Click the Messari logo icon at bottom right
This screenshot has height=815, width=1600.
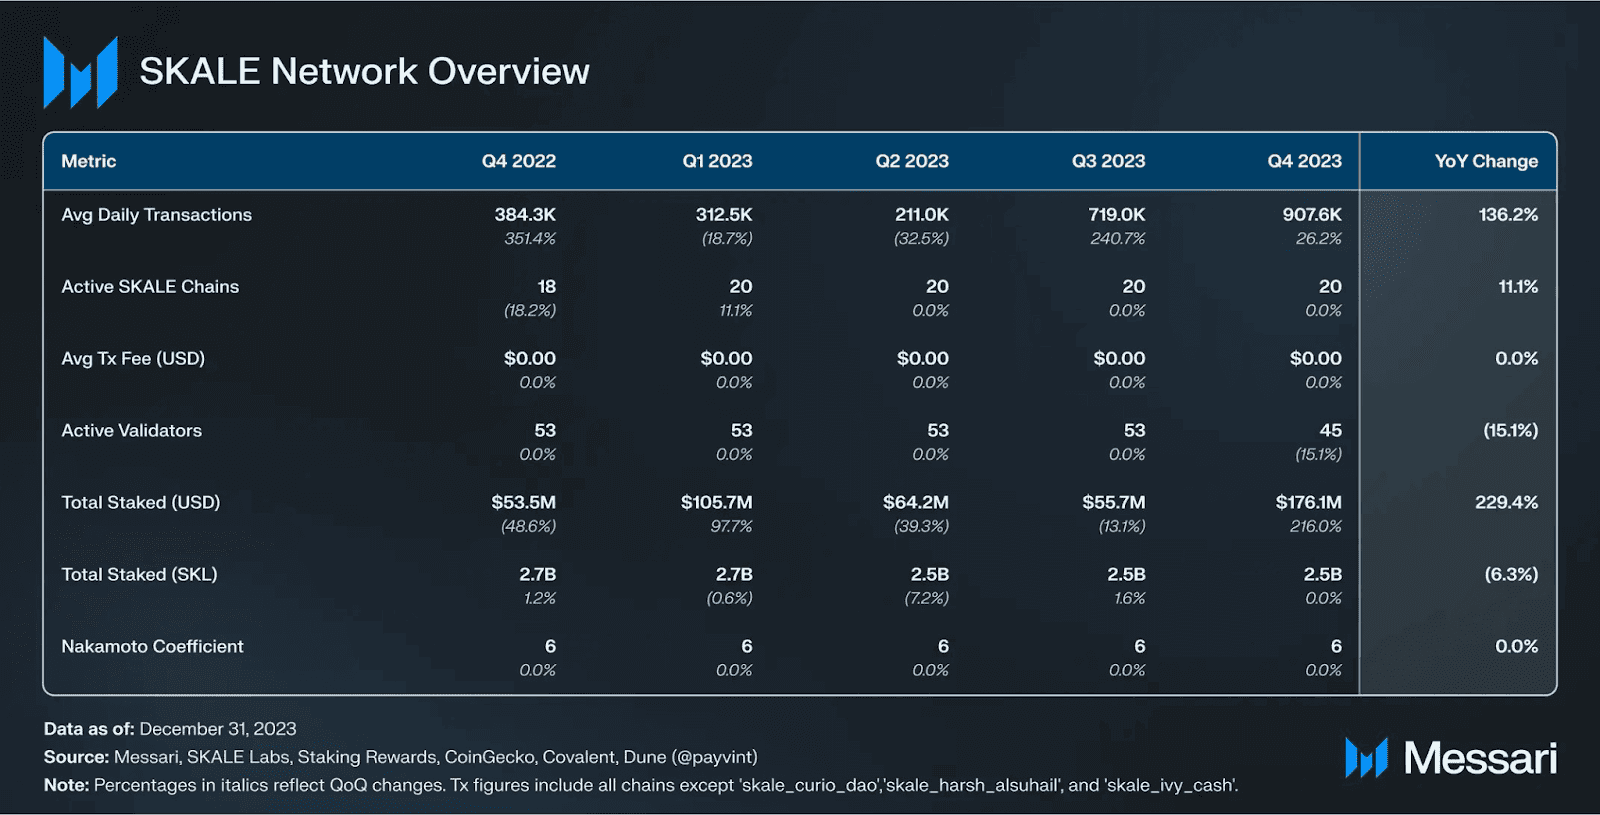click(1366, 758)
